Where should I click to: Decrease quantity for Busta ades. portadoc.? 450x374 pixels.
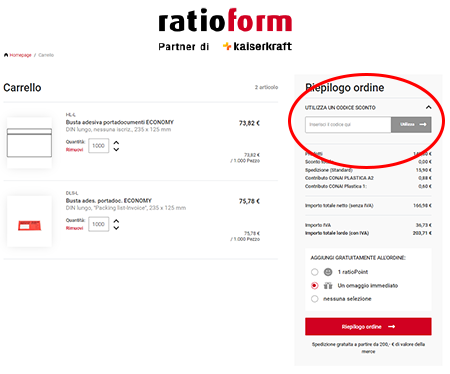(116, 228)
